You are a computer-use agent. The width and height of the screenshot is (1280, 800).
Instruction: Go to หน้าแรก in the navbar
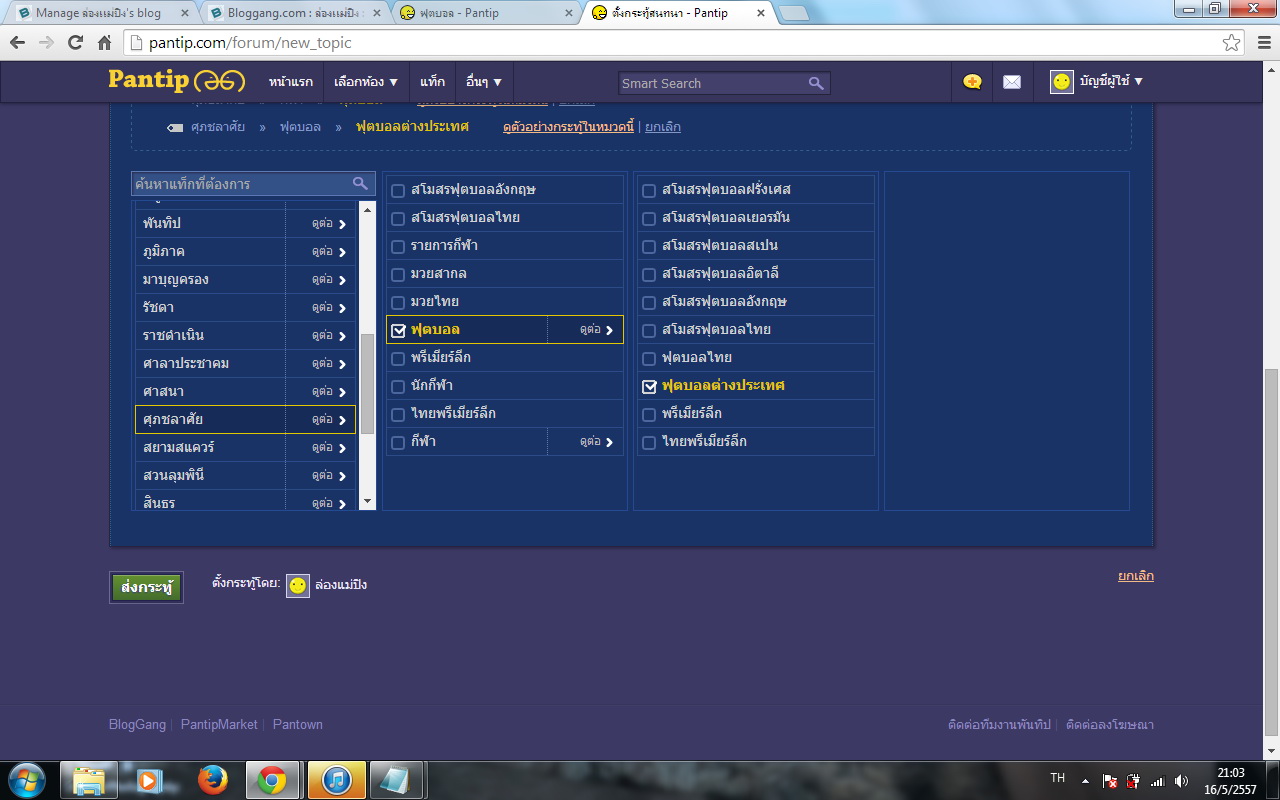pos(291,82)
